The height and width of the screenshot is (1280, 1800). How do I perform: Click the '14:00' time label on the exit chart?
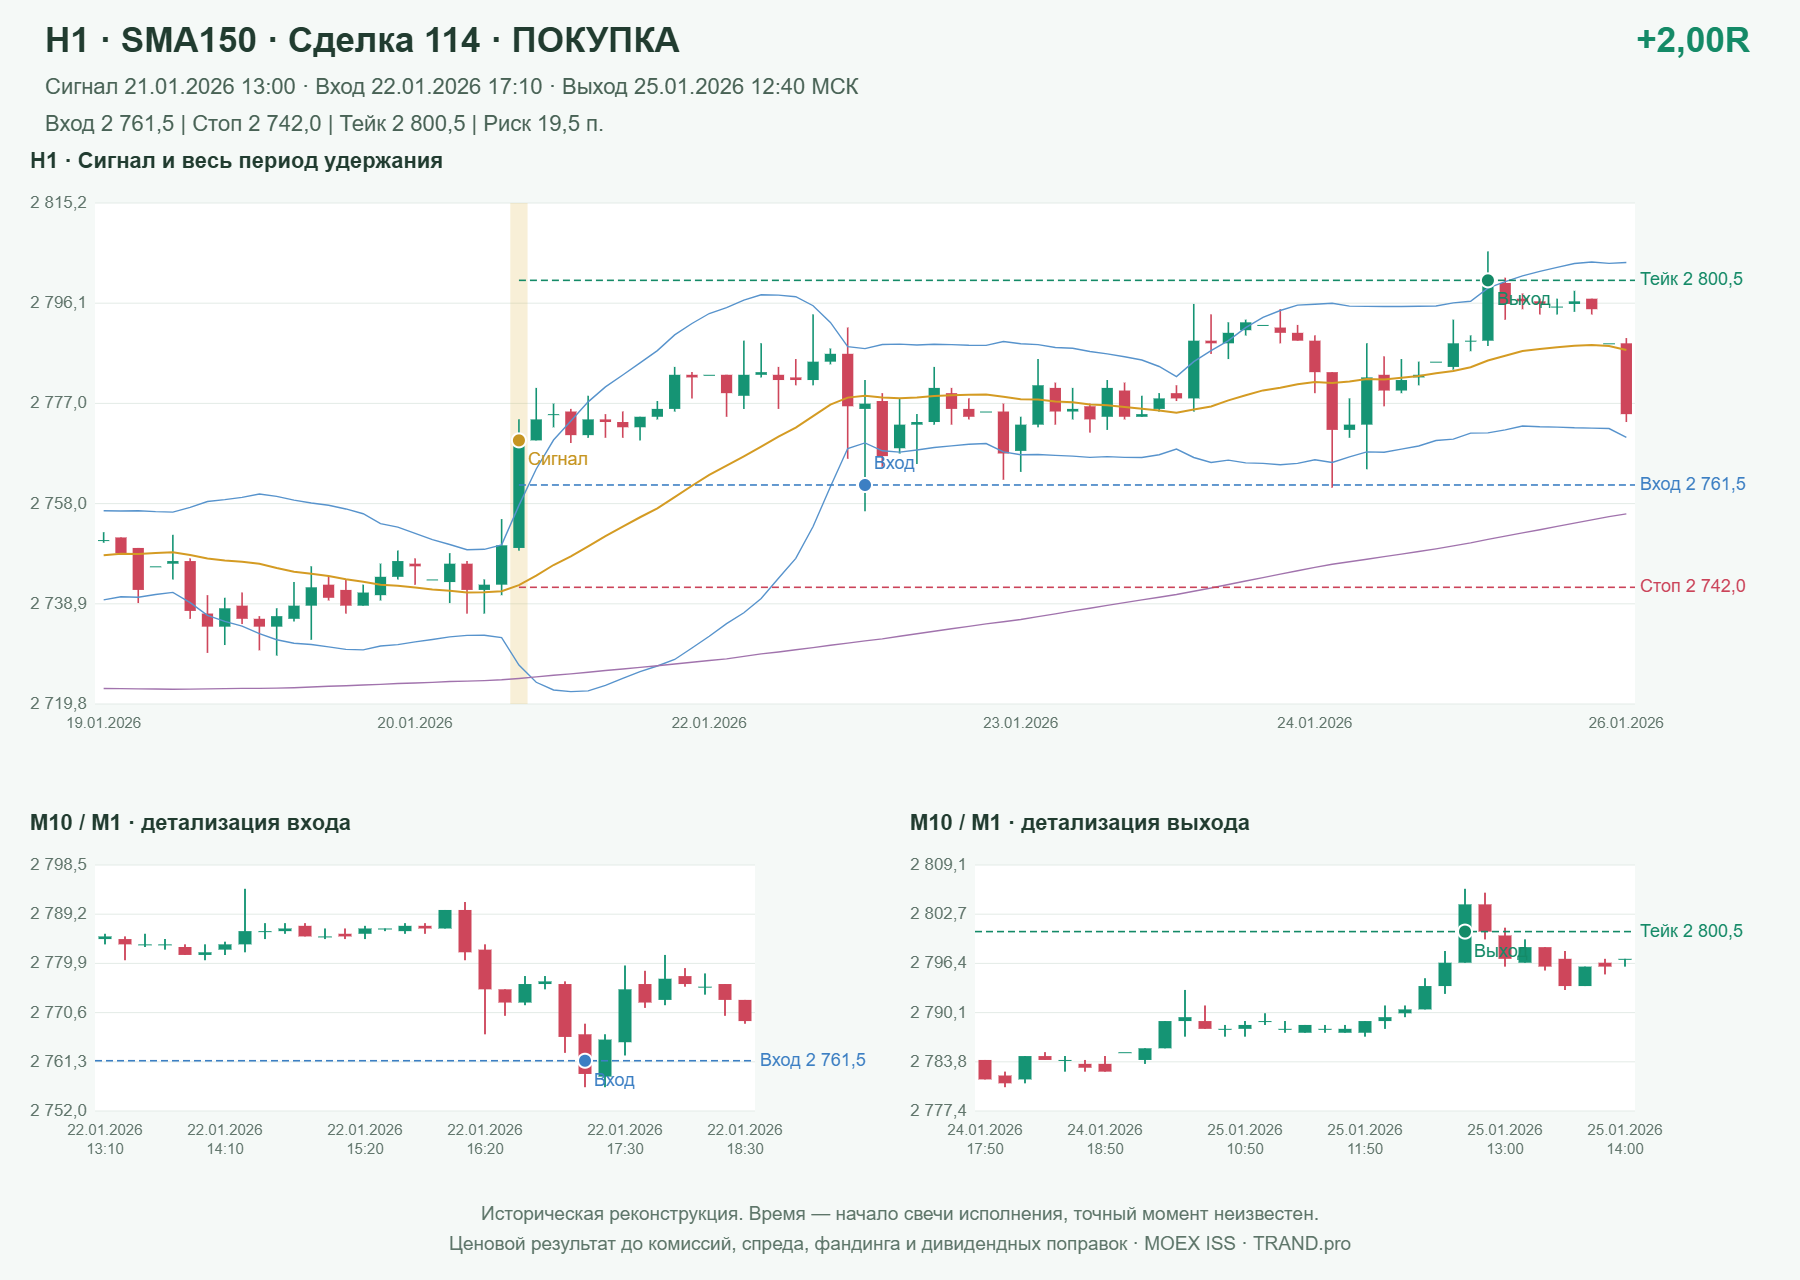tap(1625, 1149)
